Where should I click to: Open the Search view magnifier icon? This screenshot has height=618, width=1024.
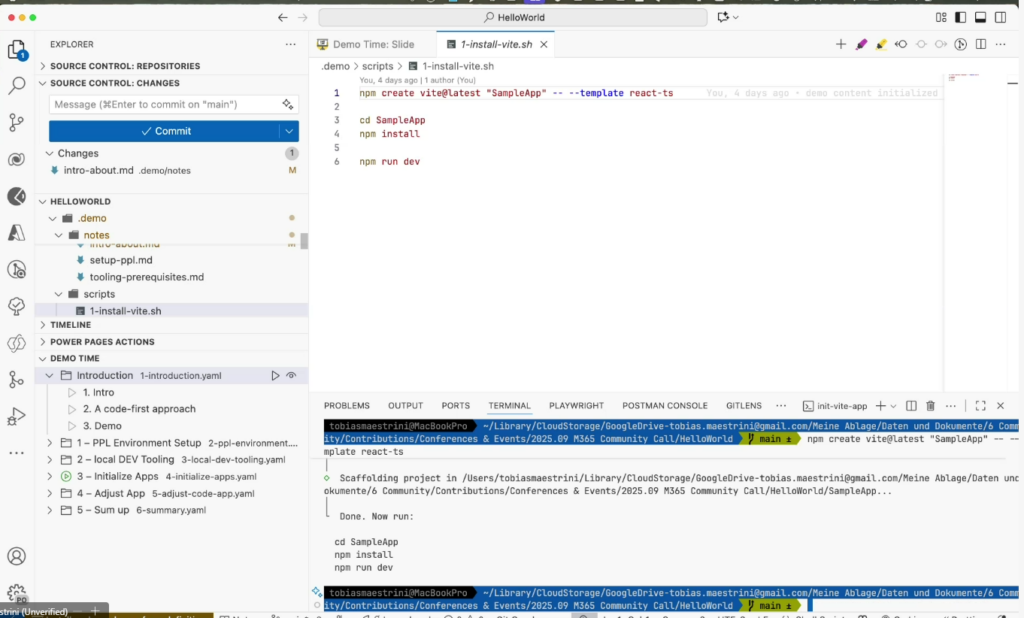(16, 85)
